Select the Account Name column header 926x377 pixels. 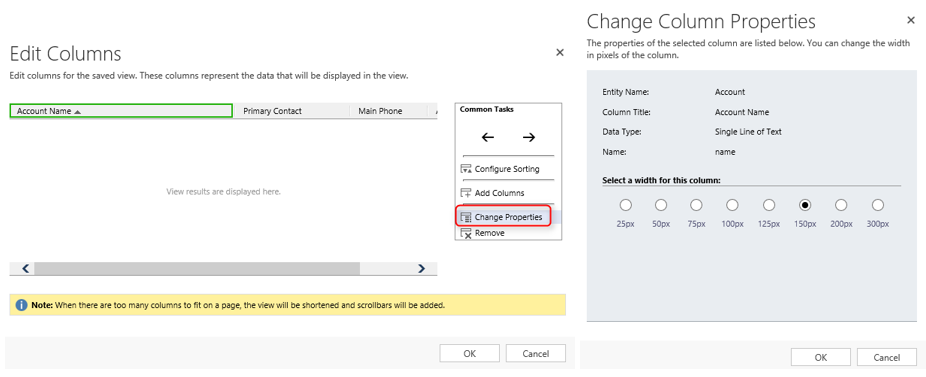(121, 111)
